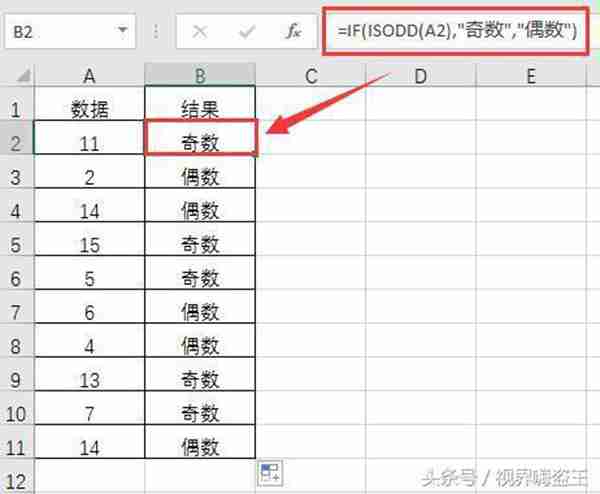
Task: Click cell B7 containing 偶数
Action: point(200,306)
